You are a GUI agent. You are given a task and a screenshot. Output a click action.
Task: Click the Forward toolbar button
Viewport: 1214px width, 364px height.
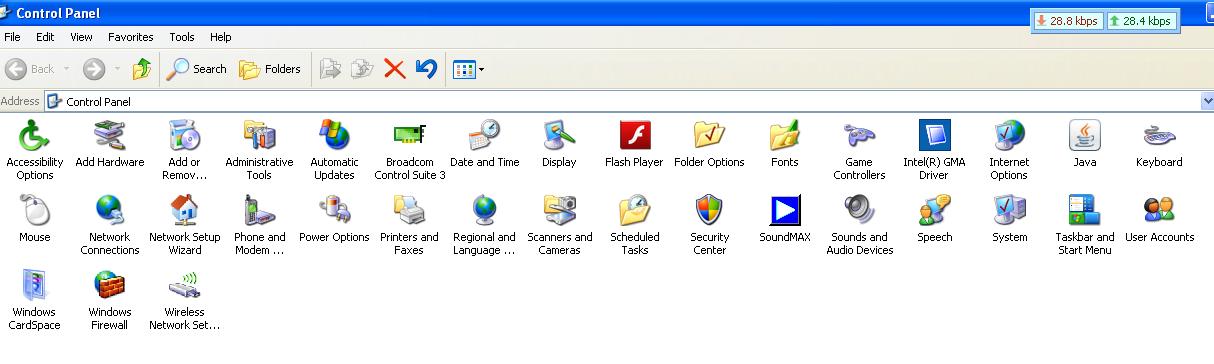pyautogui.click(x=94, y=69)
